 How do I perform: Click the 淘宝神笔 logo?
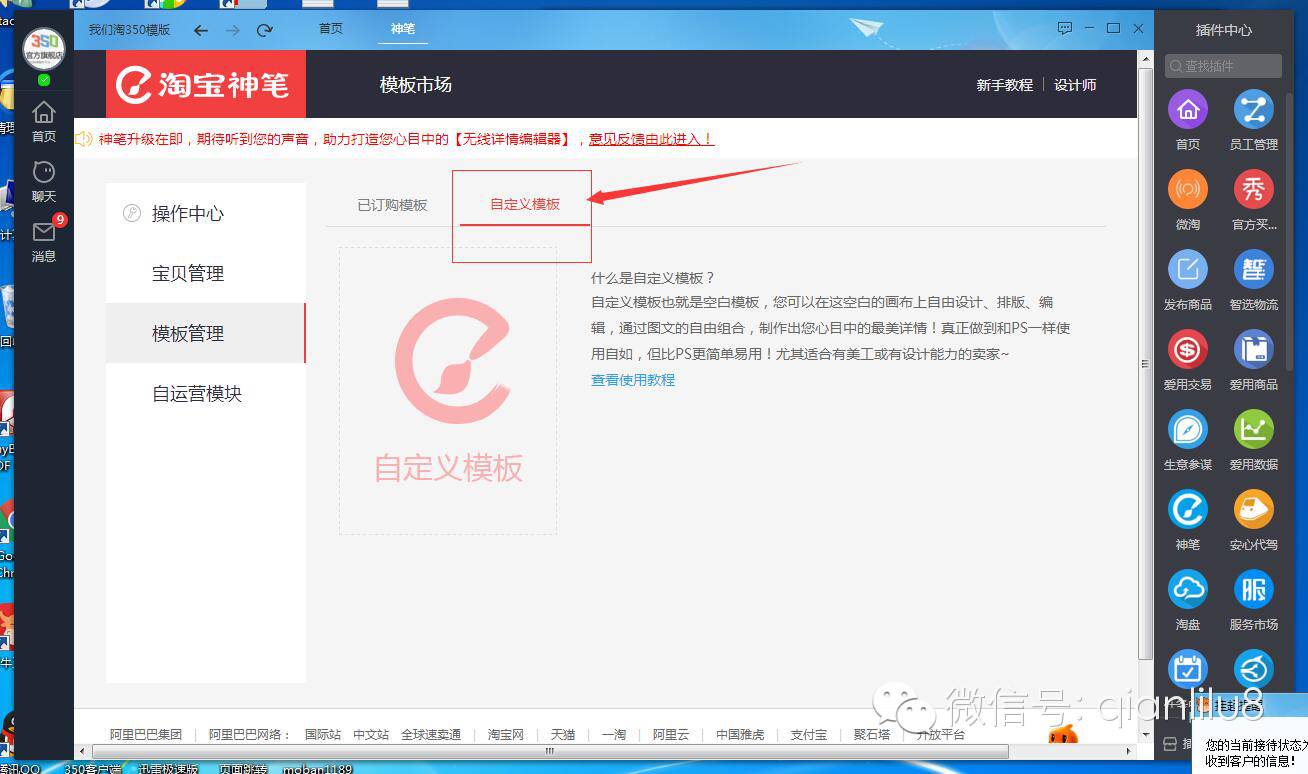tap(206, 84)
